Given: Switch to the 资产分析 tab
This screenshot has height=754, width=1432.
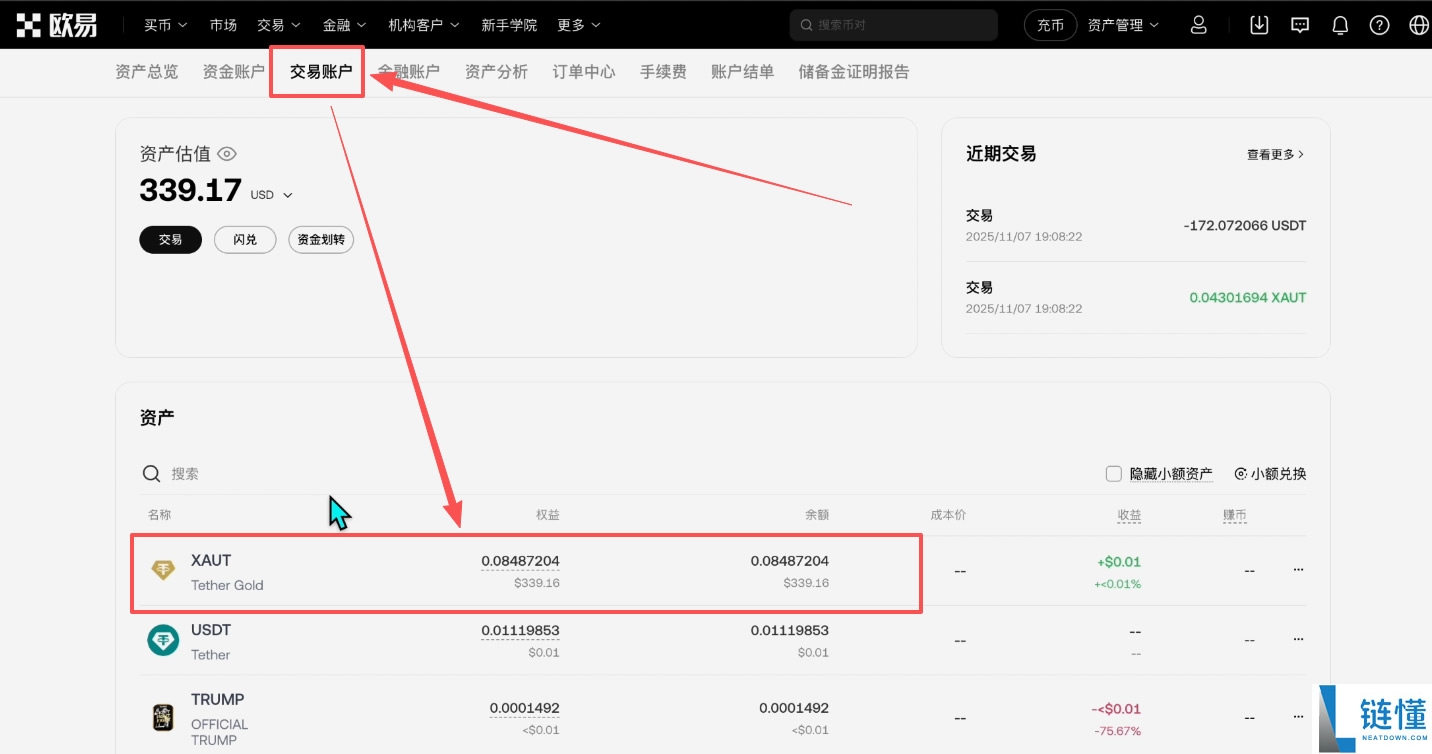Looking at the screenshot, I should coord(496,71).
